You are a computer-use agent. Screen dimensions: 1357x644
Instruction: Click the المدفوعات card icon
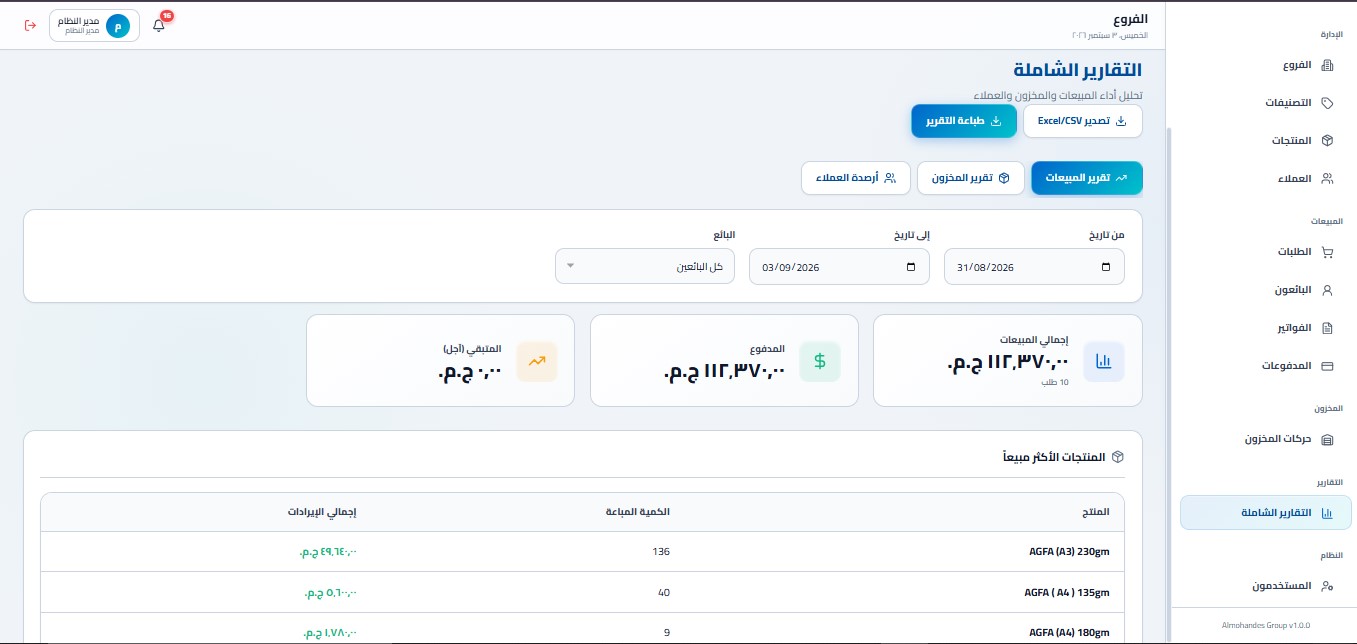pos(1328,366)
